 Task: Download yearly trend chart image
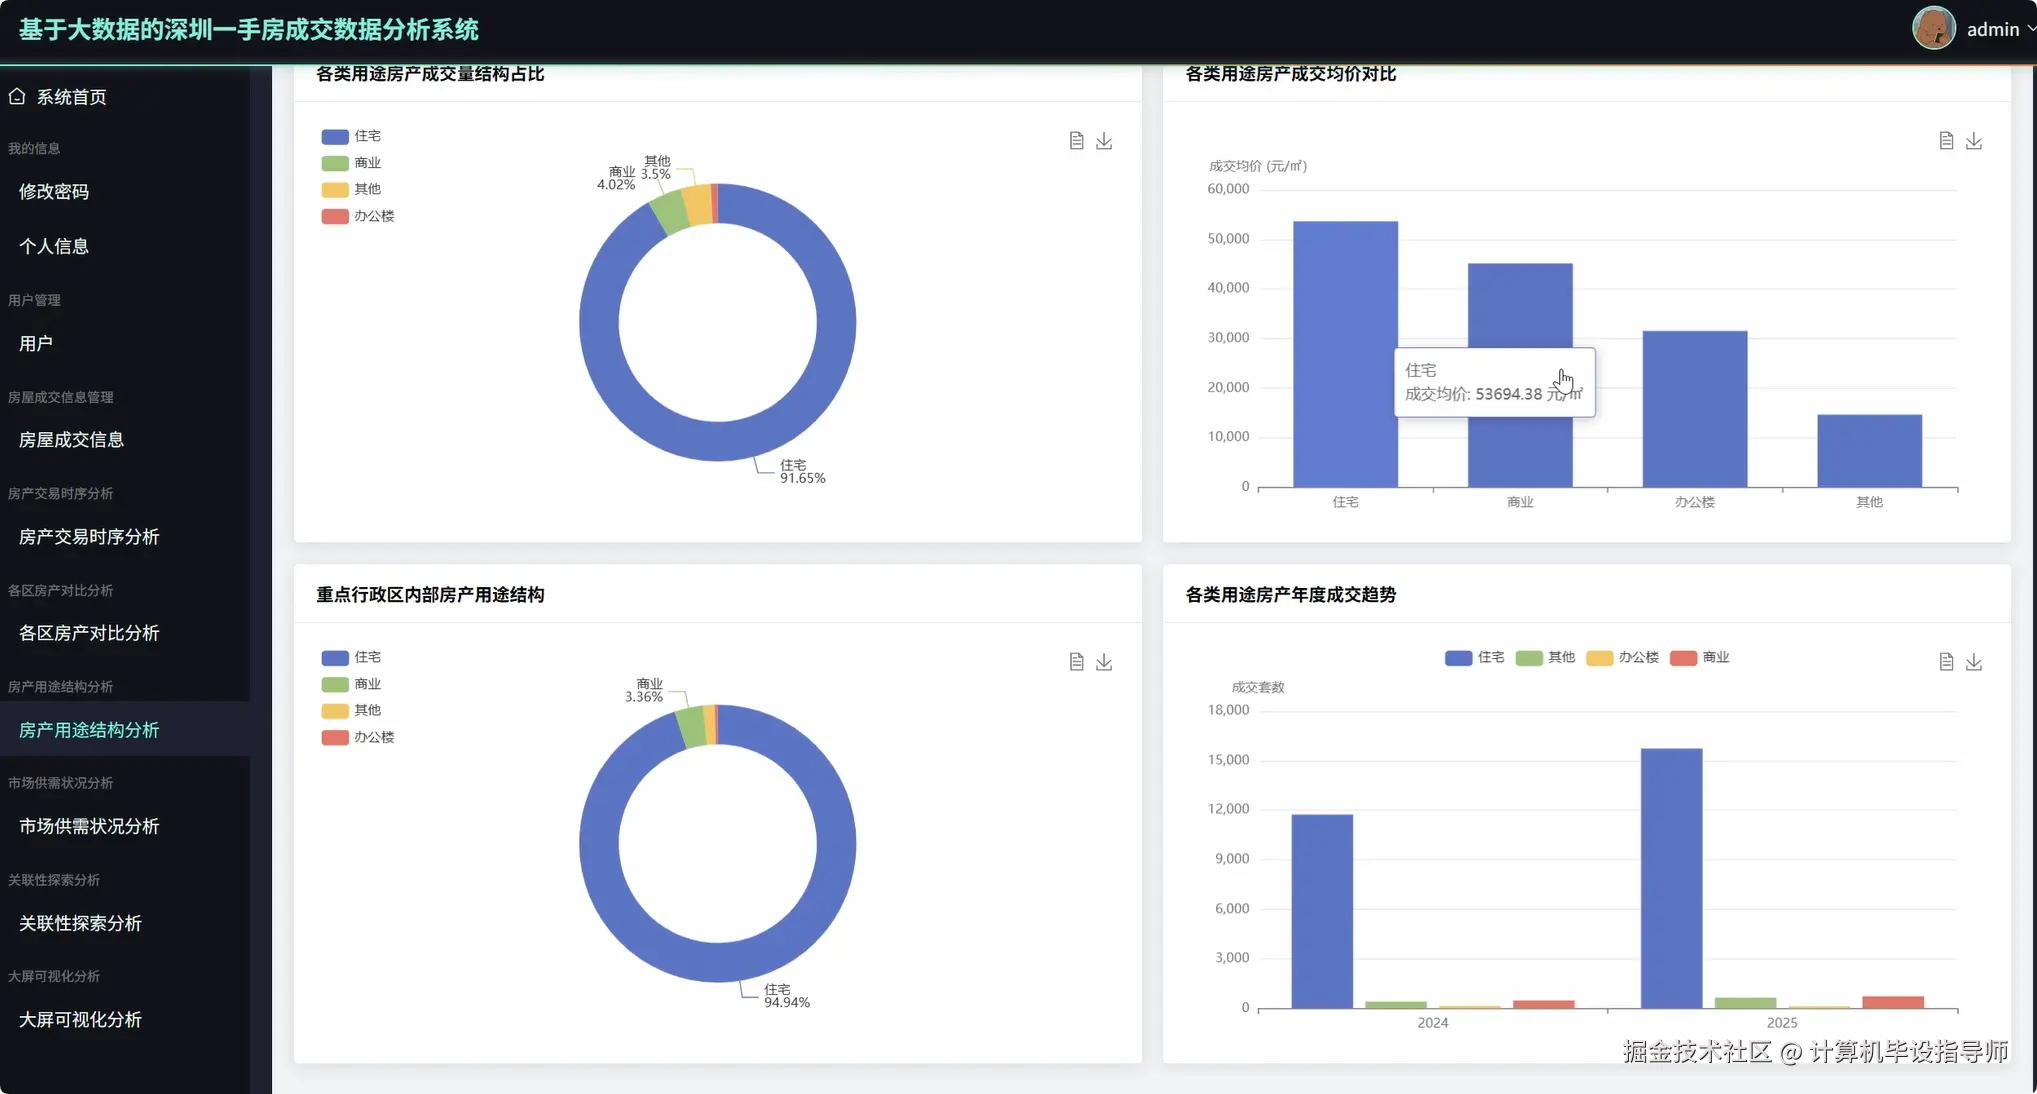point(1974,662)
